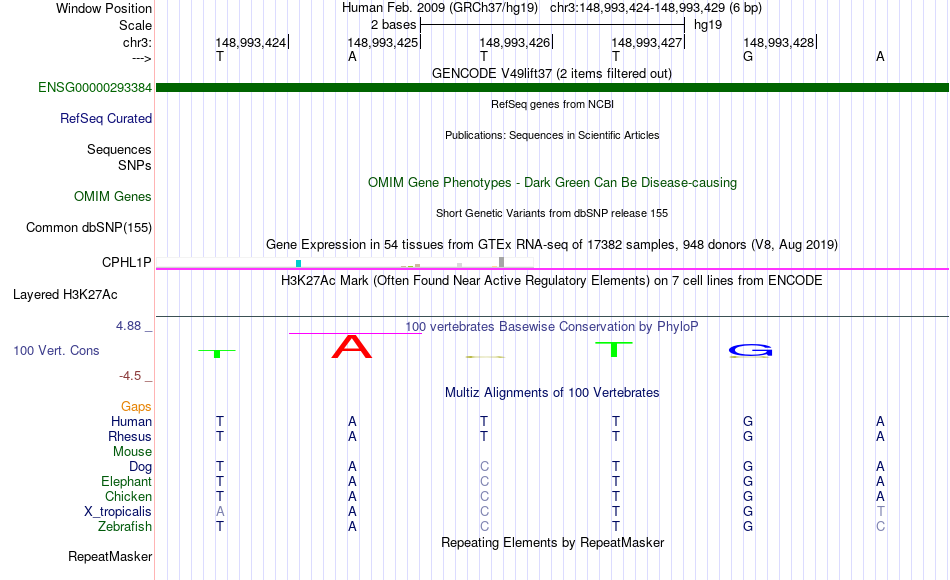Click the large red A conservation logo

click(x=351, y=347)
